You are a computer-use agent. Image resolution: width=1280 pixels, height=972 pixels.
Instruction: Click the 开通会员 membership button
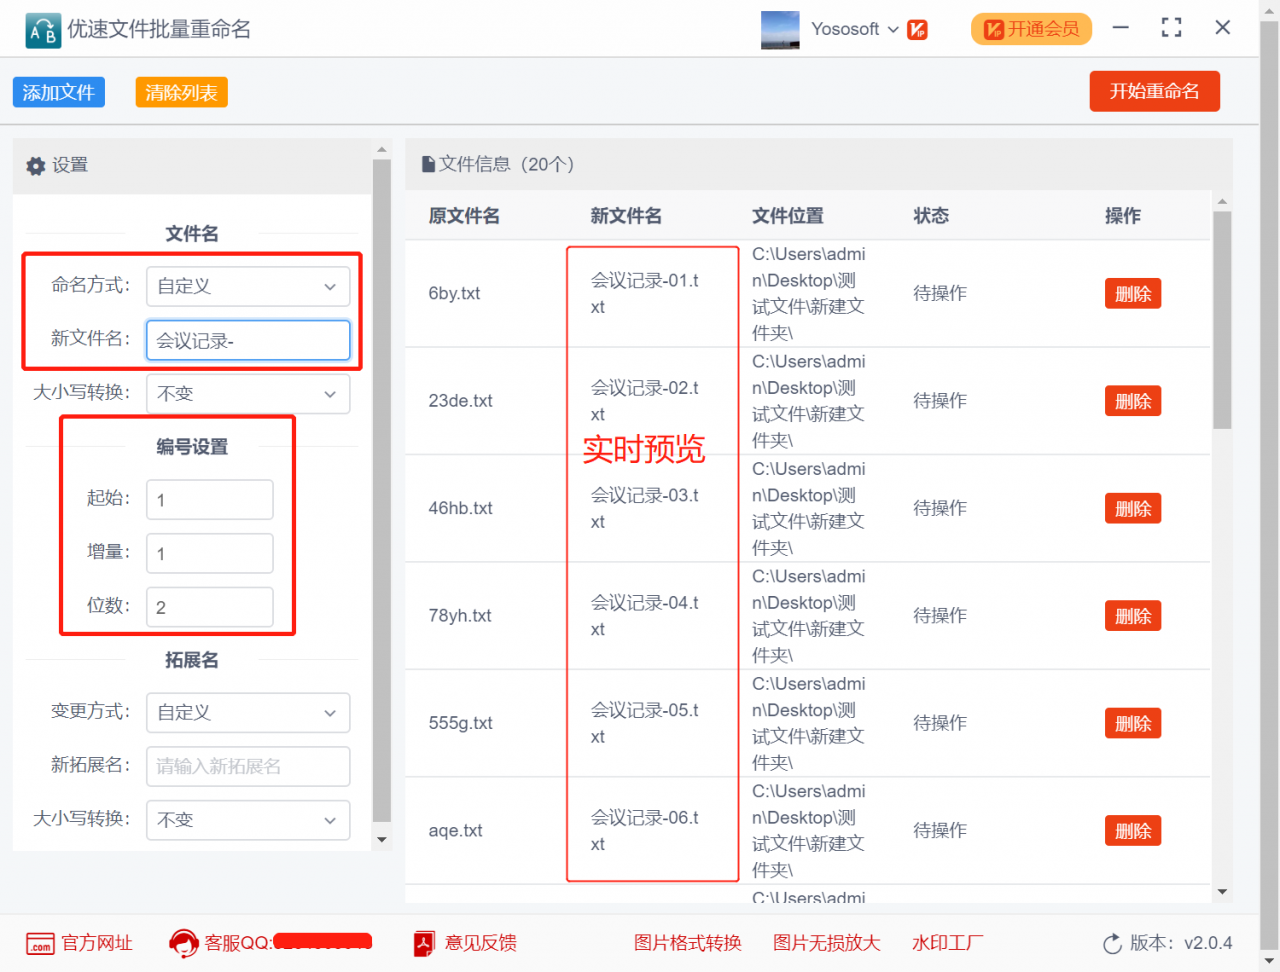(1031, 29)
